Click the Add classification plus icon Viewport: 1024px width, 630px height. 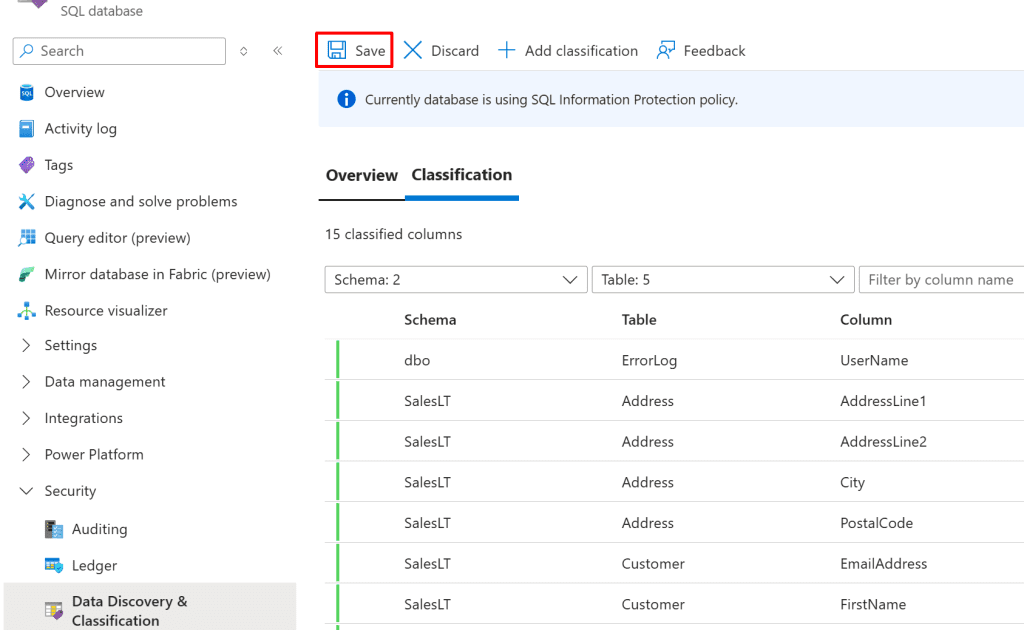[507, 51]
